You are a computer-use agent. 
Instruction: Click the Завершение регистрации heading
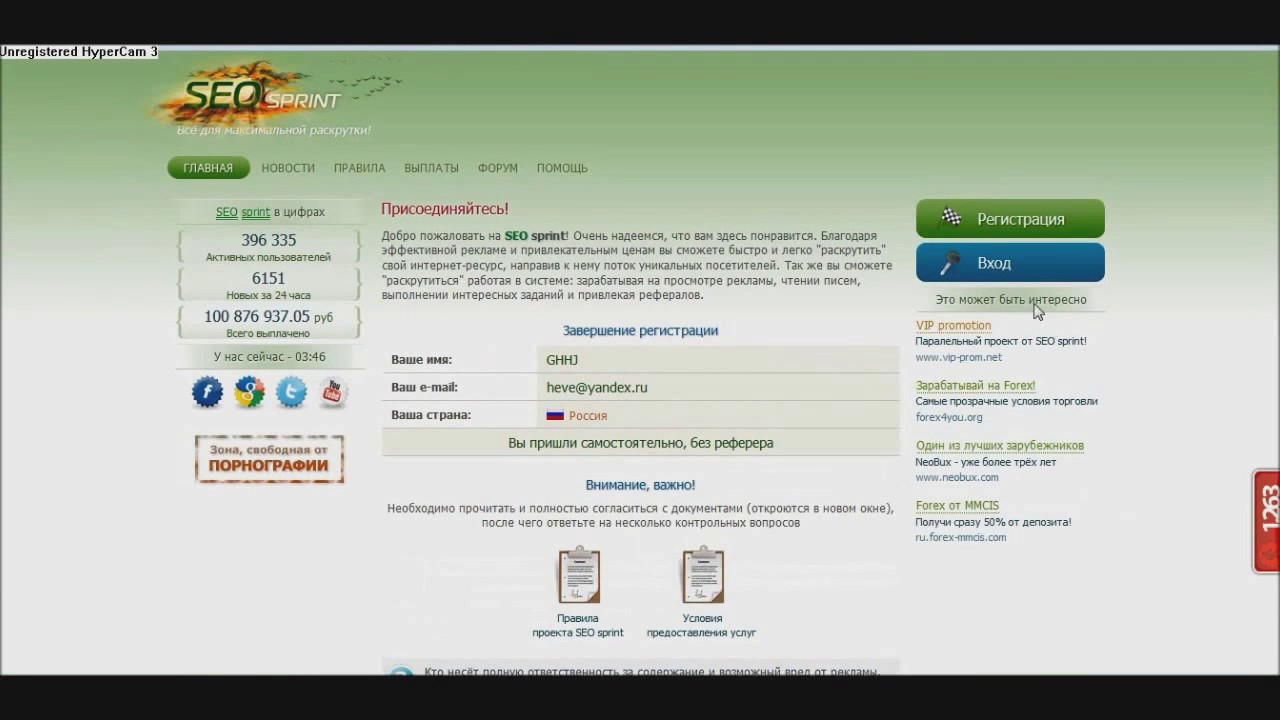coord(640,330)
